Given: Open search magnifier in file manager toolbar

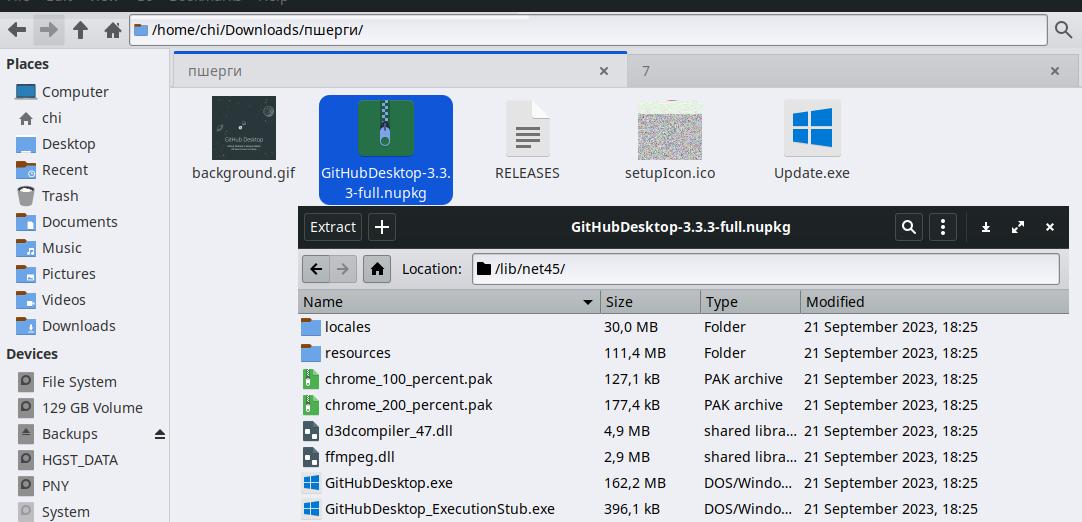Looking at the screenshot, I should [x=1063, y=30].
